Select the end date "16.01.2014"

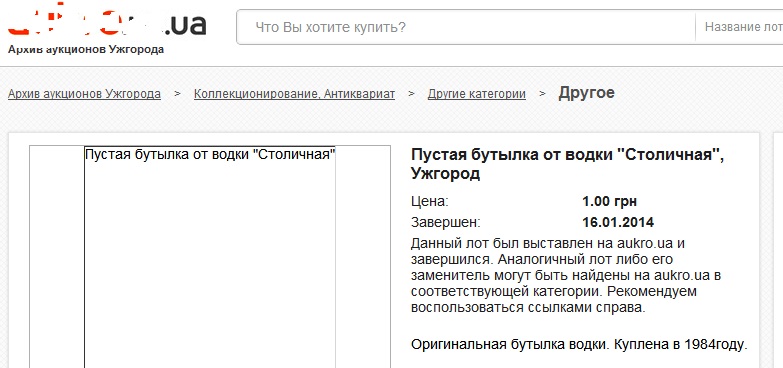pyautogui.click(x=618, y=222)
